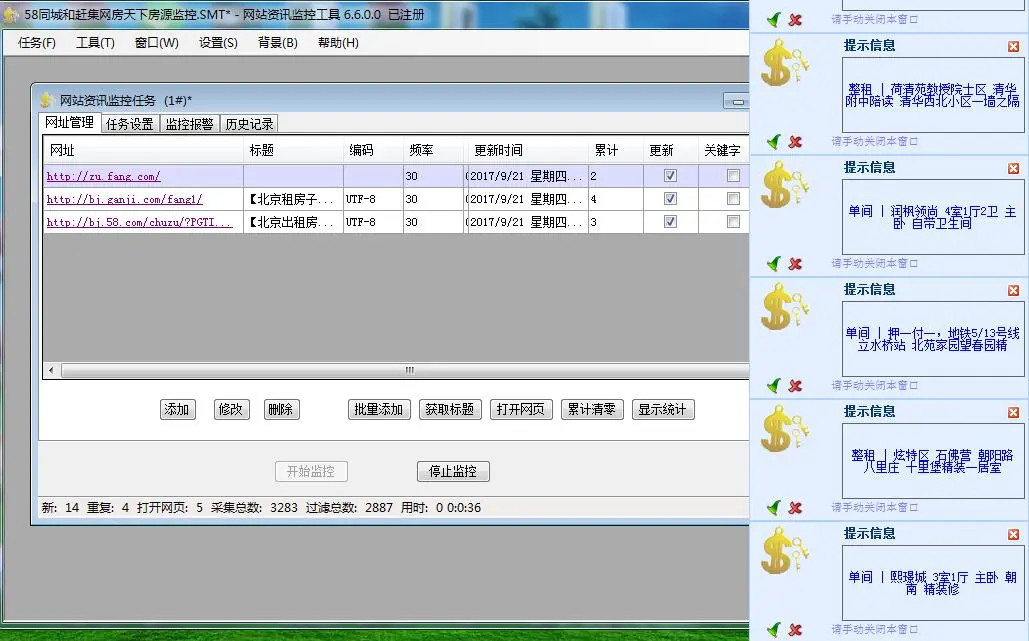Click gold dollar icon of 炫特区 notification
Viewport: 1029px width, 641px height.
(x=784, y=428)
